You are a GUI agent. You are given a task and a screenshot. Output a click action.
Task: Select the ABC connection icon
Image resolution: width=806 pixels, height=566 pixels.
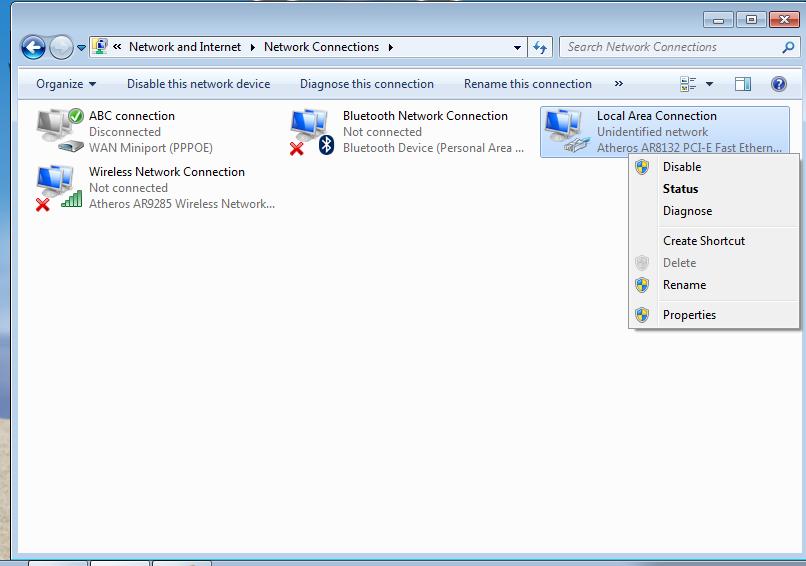(x=60, y=131)
